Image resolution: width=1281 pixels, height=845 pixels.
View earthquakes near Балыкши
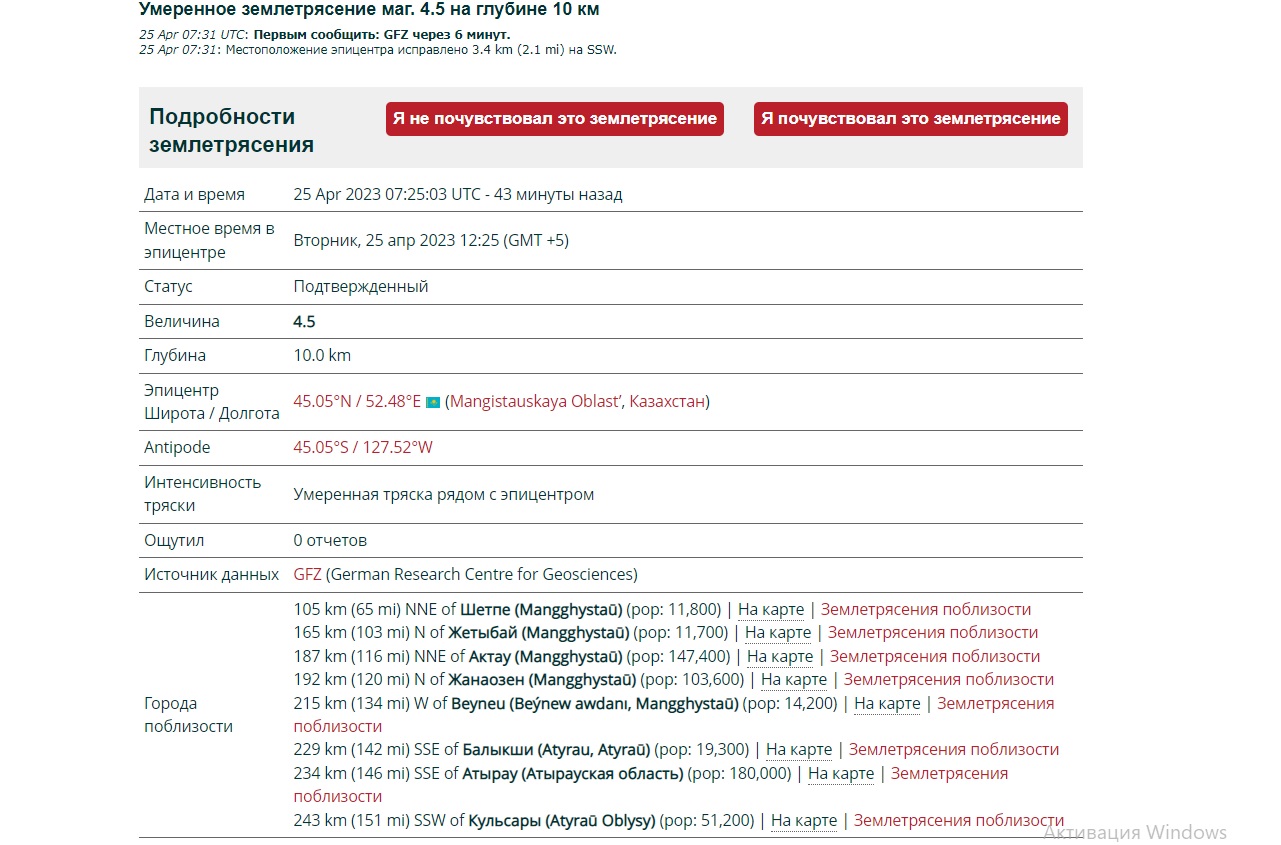[953, 749]
